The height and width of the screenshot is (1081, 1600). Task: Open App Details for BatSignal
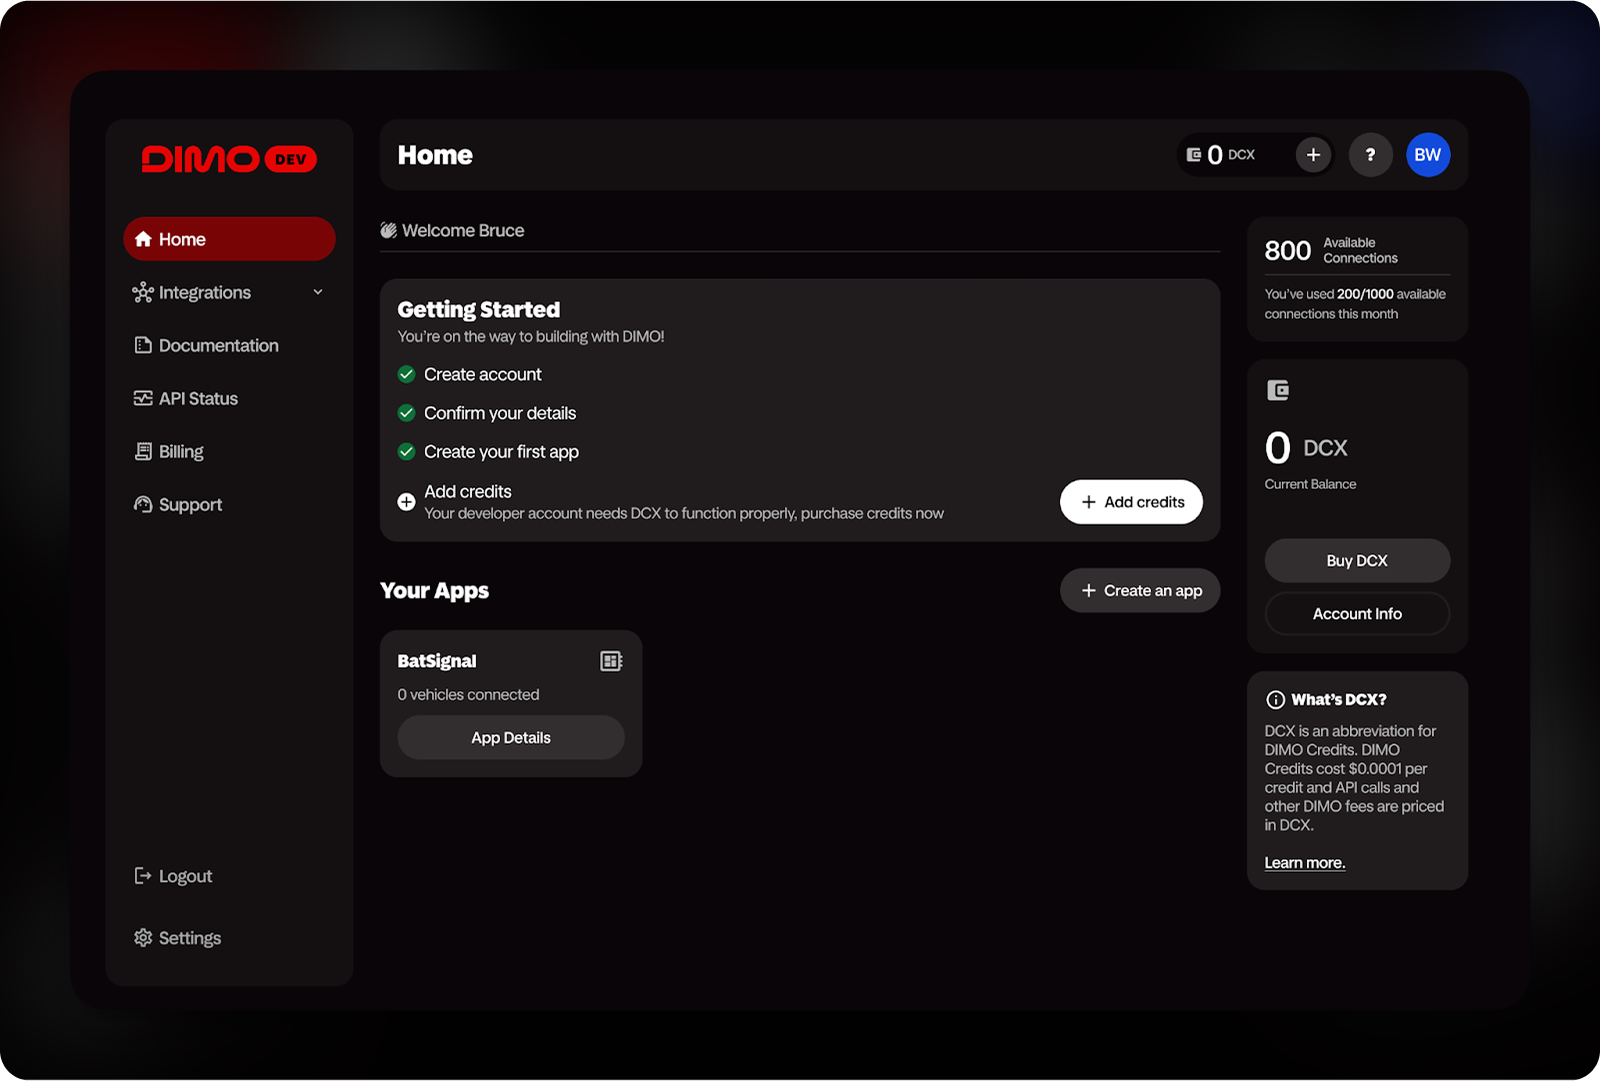tap(511, 738)
